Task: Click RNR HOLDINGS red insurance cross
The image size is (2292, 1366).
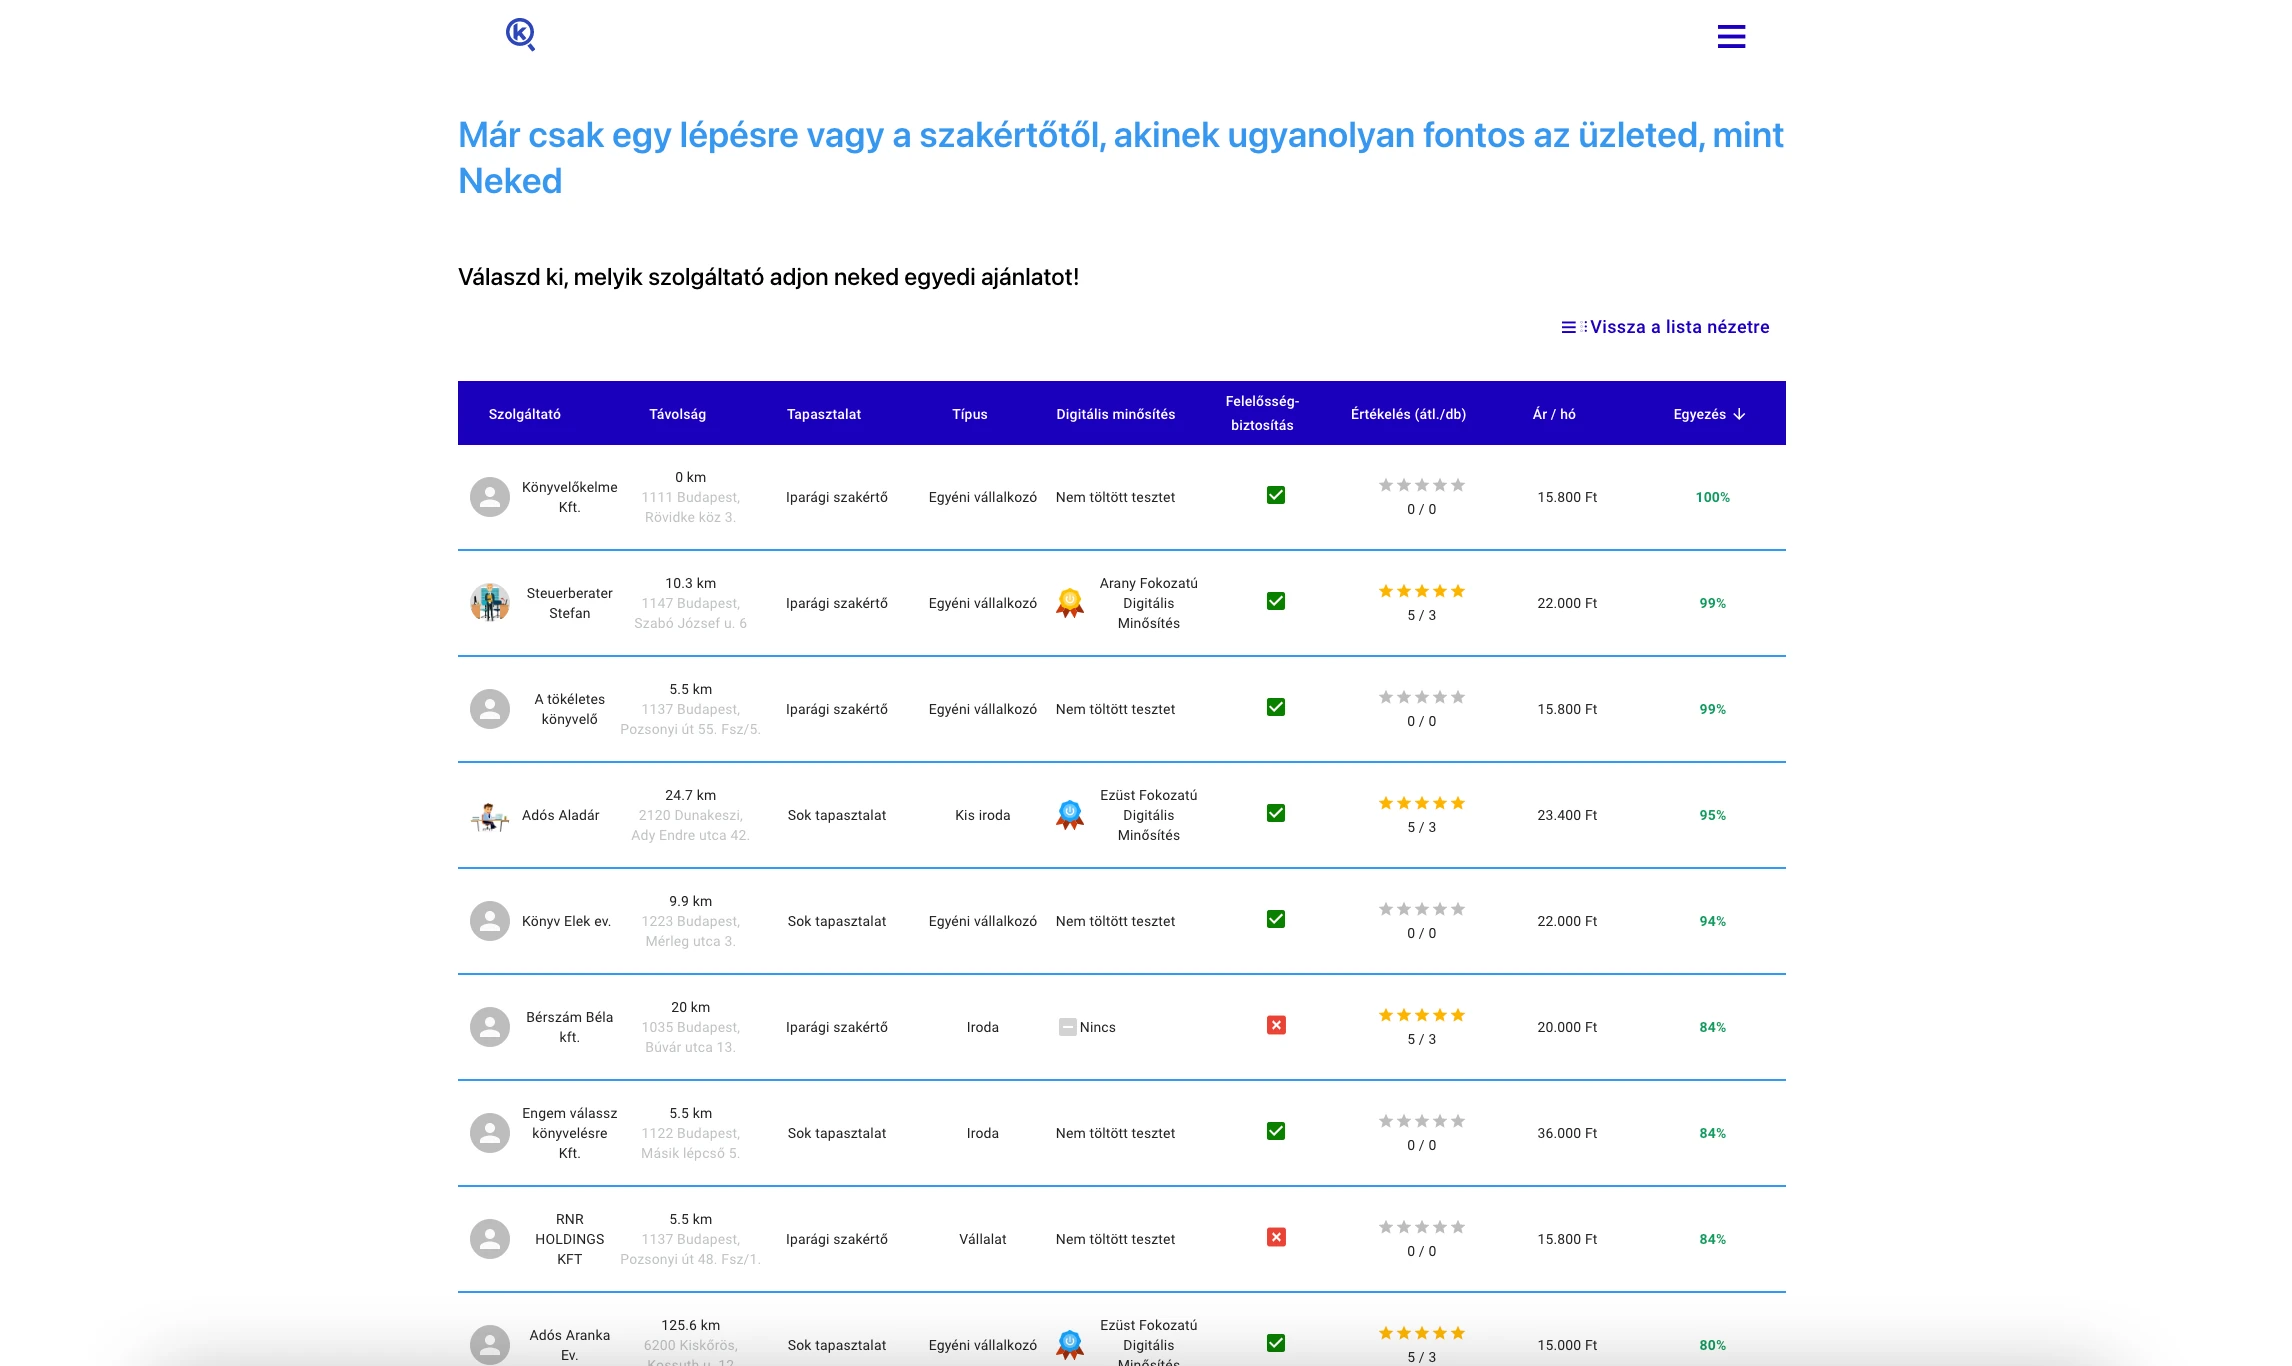Action: pos(1276,1237)
